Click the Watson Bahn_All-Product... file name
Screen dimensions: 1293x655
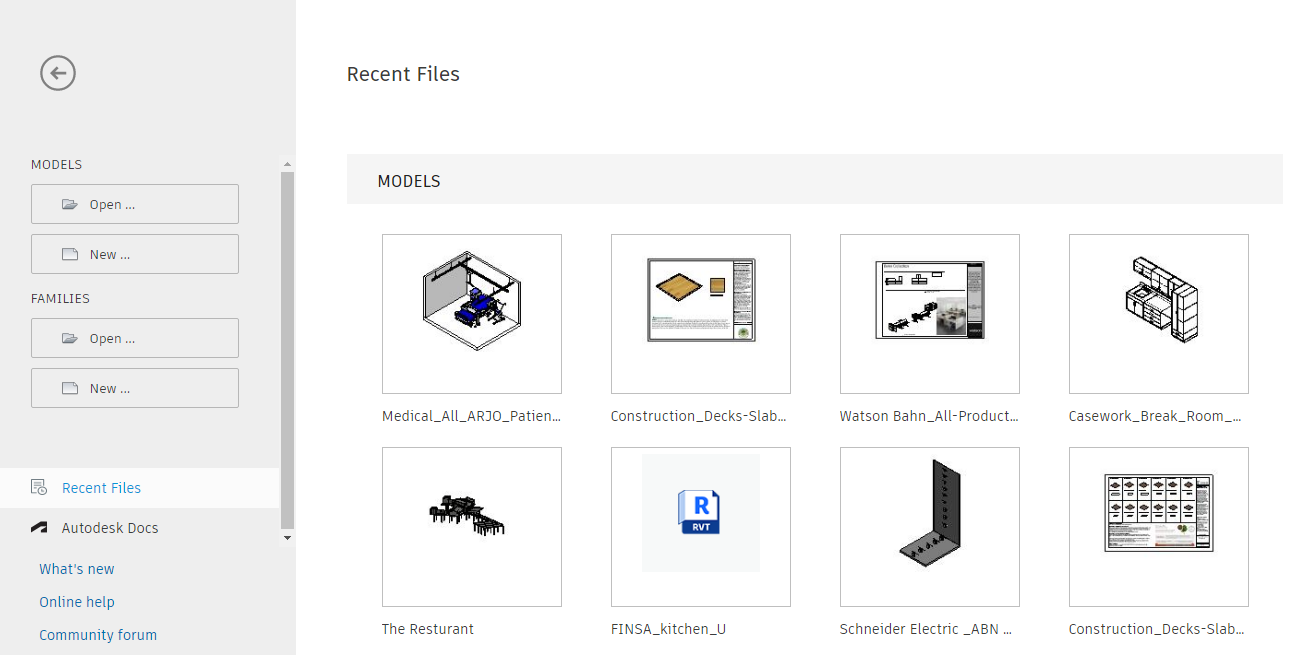(x=929, y=416)
